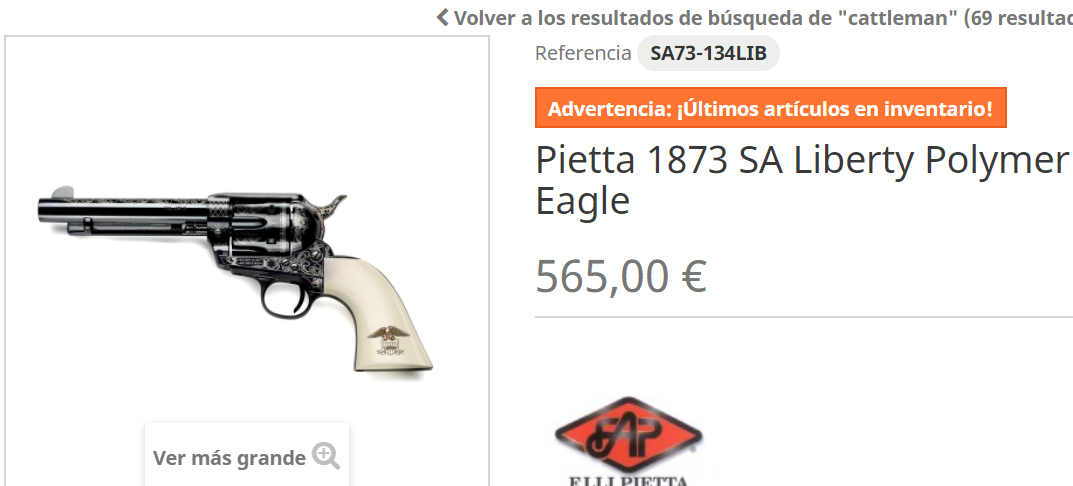The width and height of the screenshot is (1073, 486).
Task: Click the Pietta 1873 SA Liberty title
Action: [802, 181]
